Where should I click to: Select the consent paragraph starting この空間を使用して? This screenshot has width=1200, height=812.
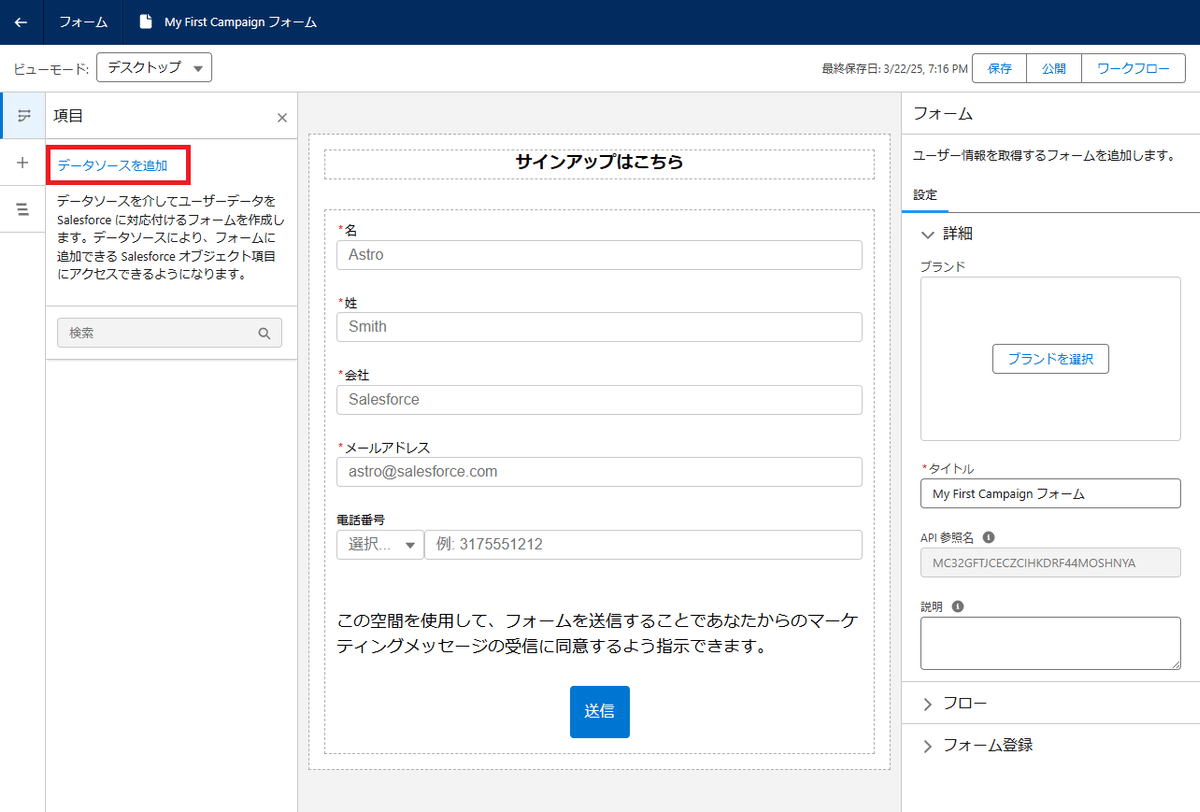(599, 633)
